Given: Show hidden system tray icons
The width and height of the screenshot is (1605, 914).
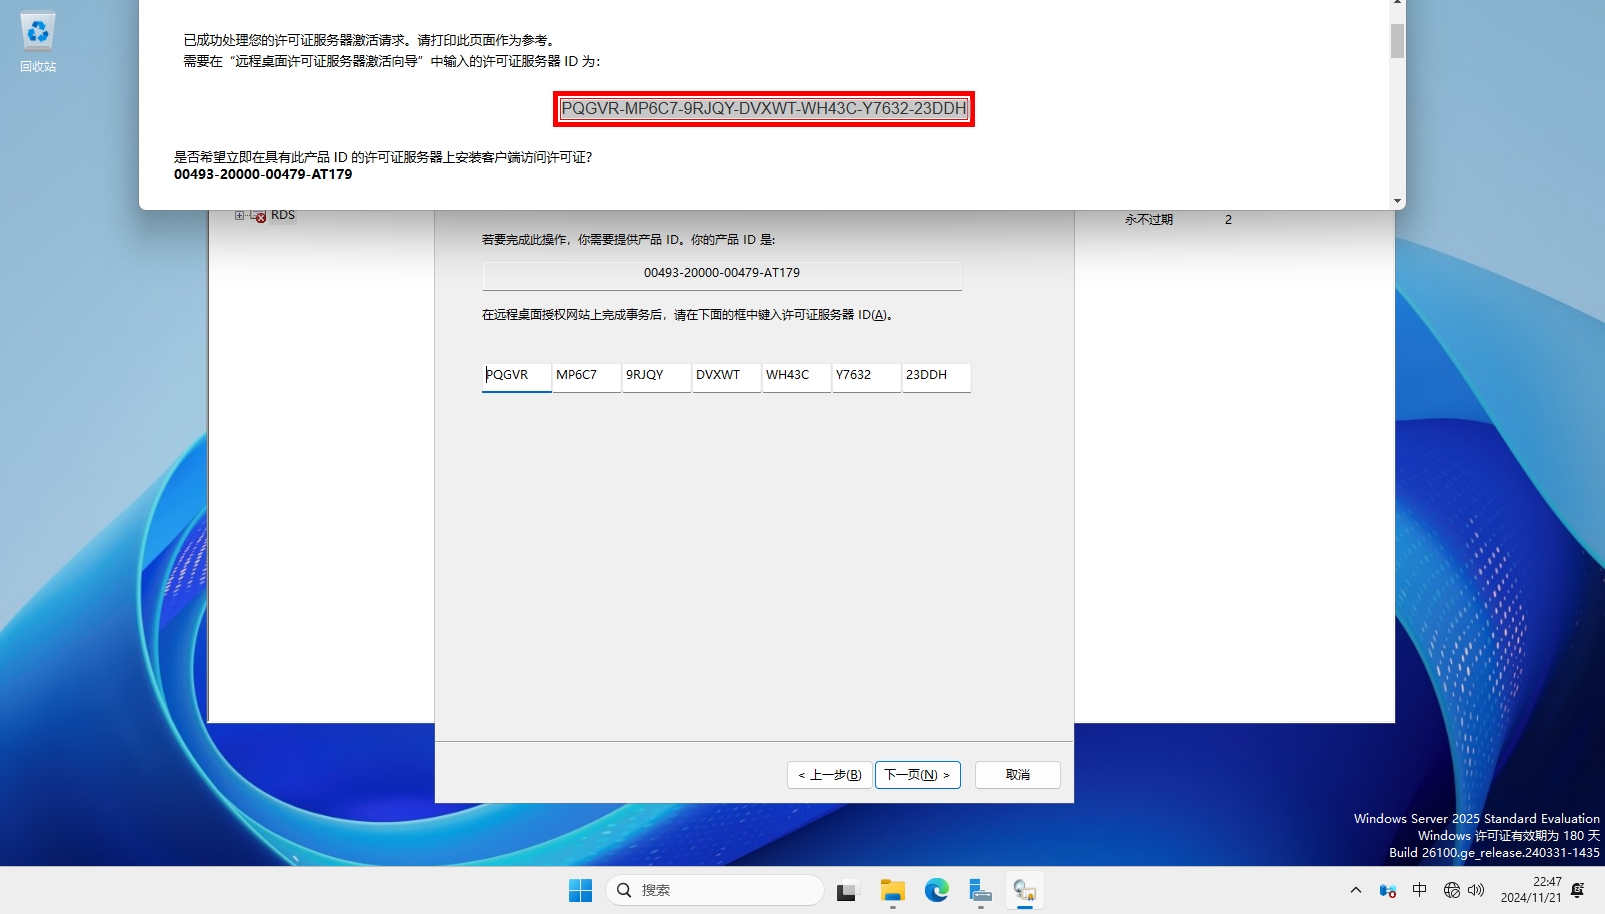Looking at the screenshot, I should (x=1356, y=890).
